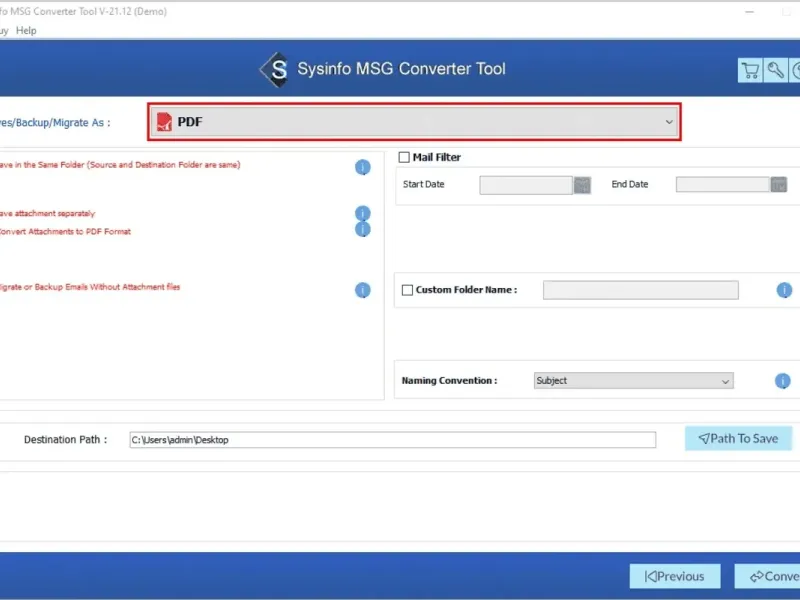Image resolution: width=800 pixels, height=600 pixels.
Task: Minimize the MSG Converter window
Action: [x=749, y=12]
